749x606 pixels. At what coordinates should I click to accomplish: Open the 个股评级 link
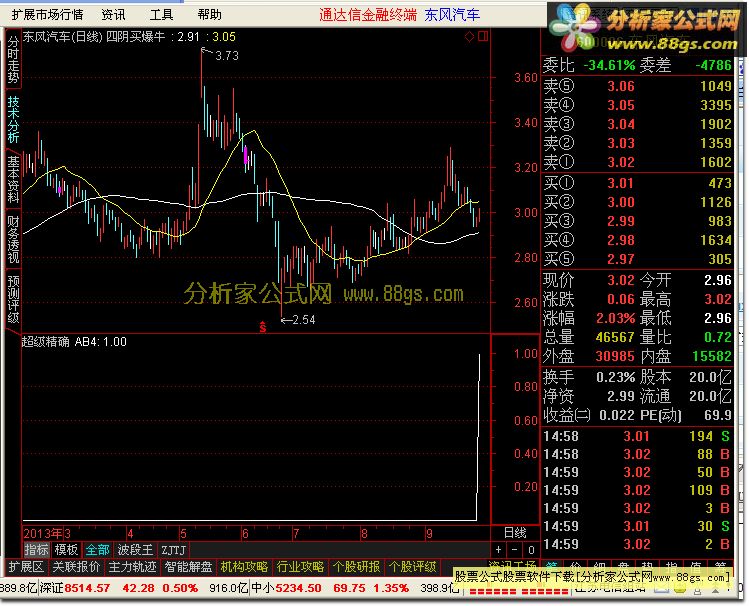pyautogui.click(x=413, y=567)
